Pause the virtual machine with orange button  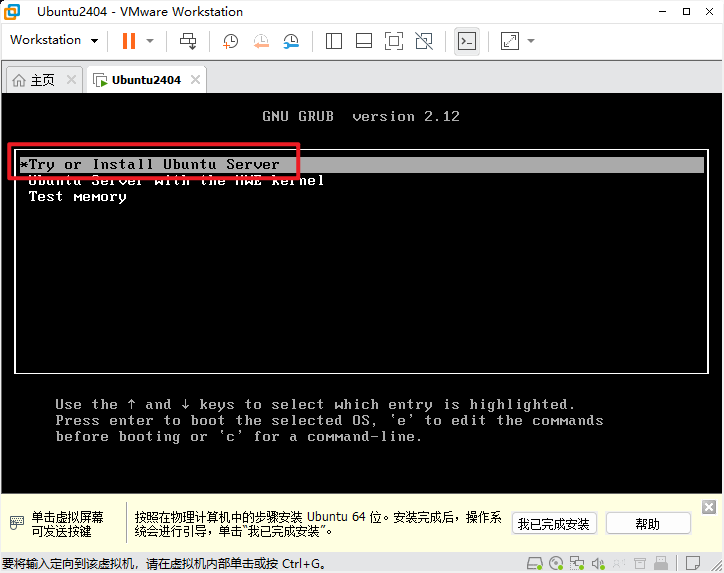click(129, 41)
